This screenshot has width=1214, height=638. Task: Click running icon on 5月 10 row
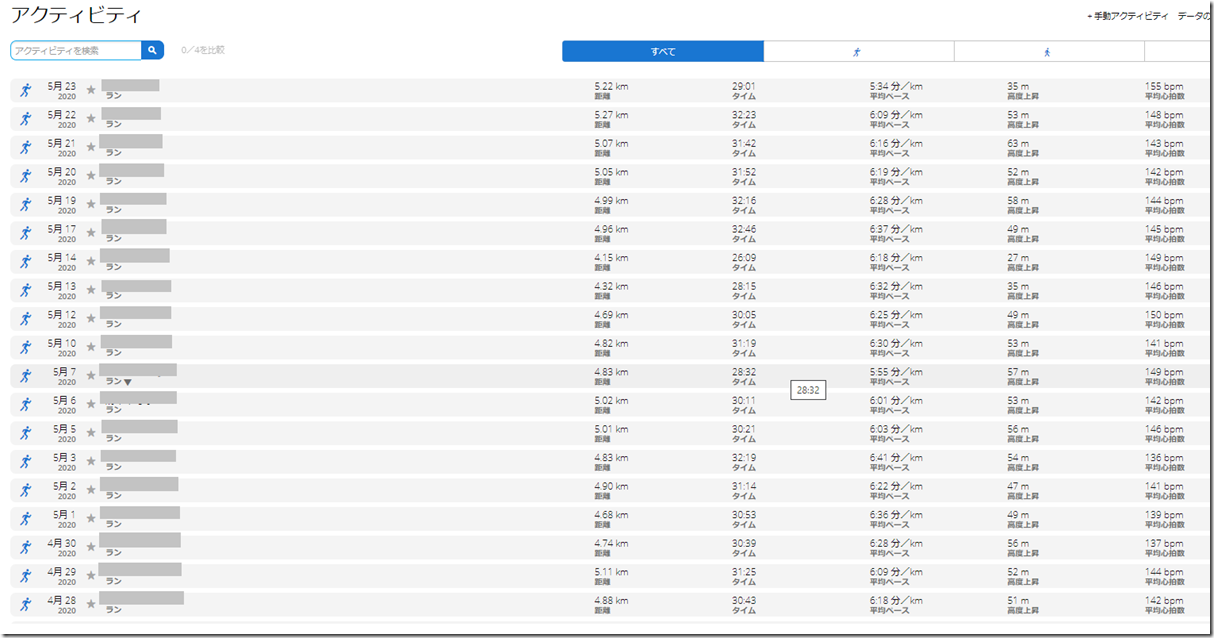[26, 348]
